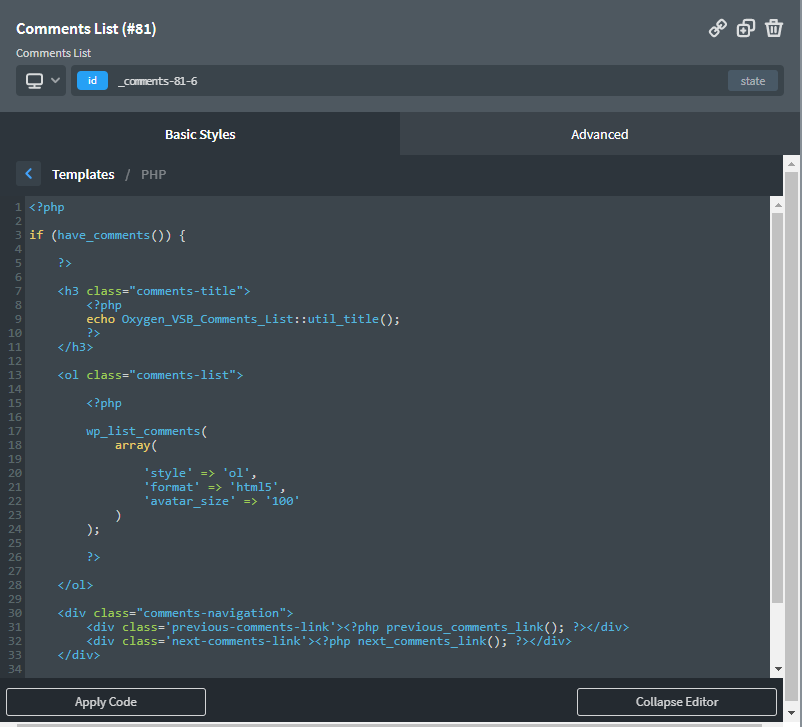
Task: Click the closing </h3> tag line
Action: coord(75,347)
